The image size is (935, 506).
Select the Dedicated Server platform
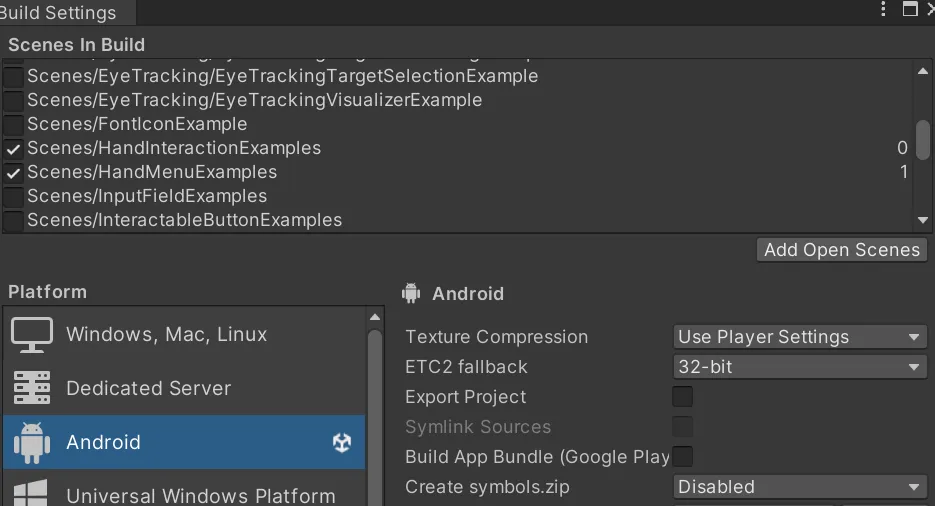coord(148,388)
